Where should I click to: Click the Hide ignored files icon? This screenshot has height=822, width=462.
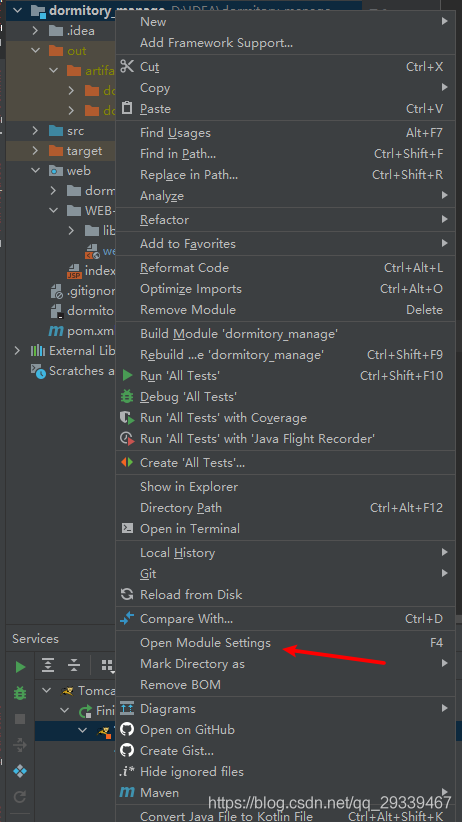pyautogui.click(x=127, y=772)
